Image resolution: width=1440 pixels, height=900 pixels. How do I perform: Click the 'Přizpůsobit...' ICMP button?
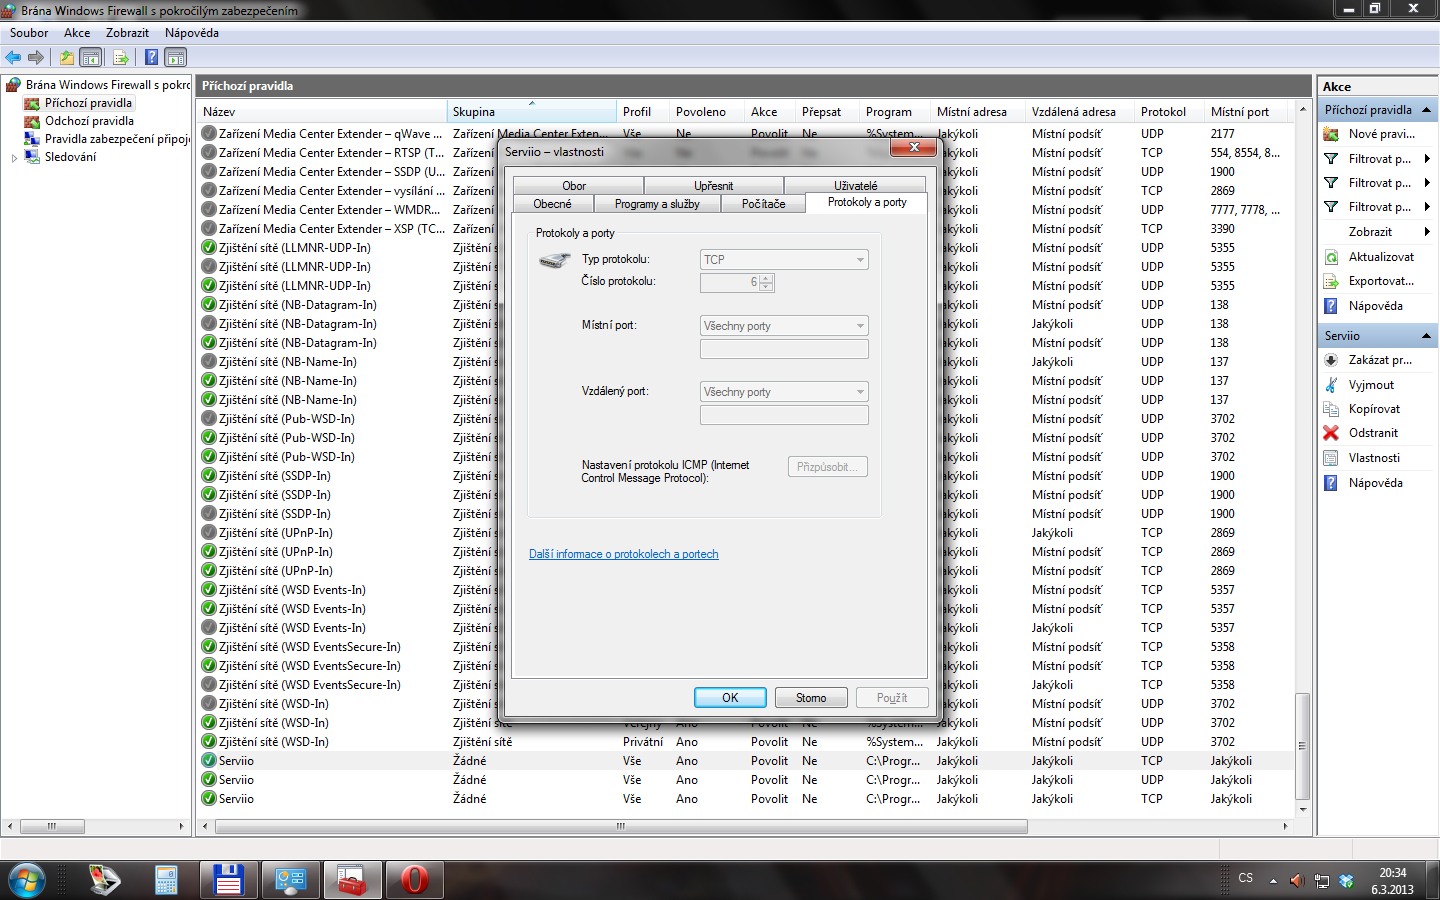tap(828, 467)
